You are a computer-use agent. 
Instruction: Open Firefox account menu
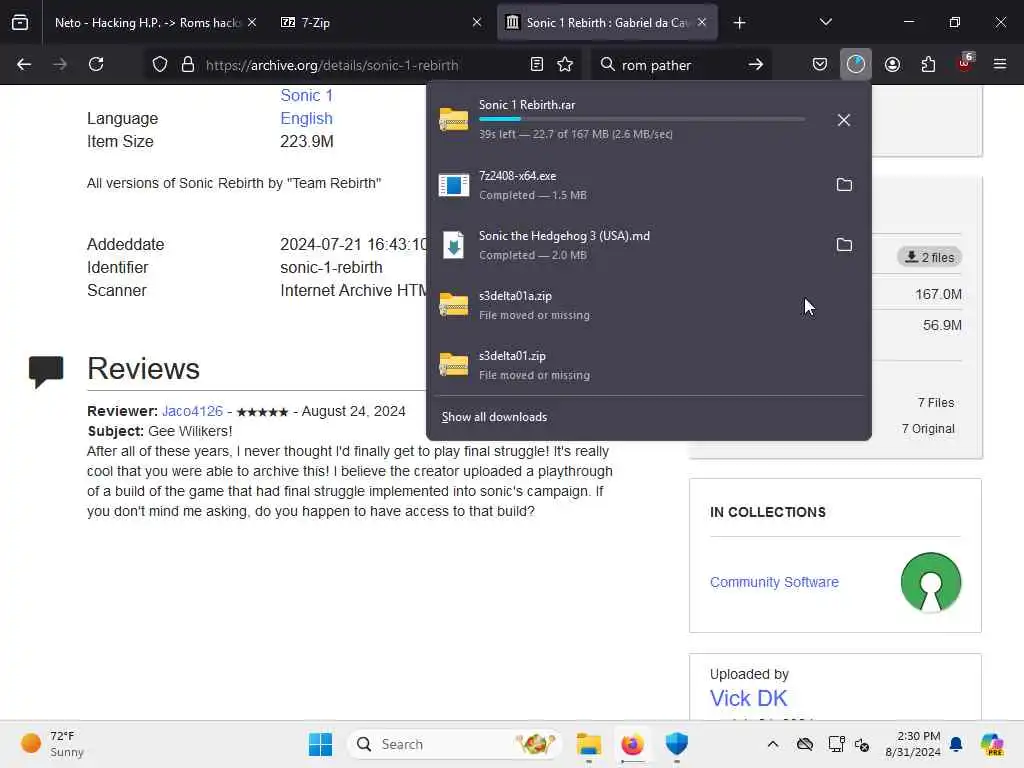pos(892,65)
